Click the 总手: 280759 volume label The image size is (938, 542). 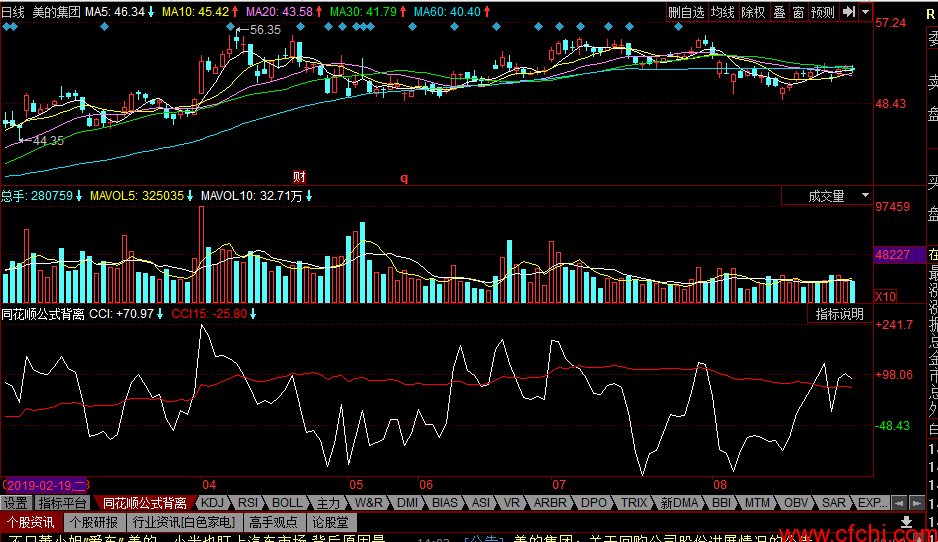(x=37, y=196)
